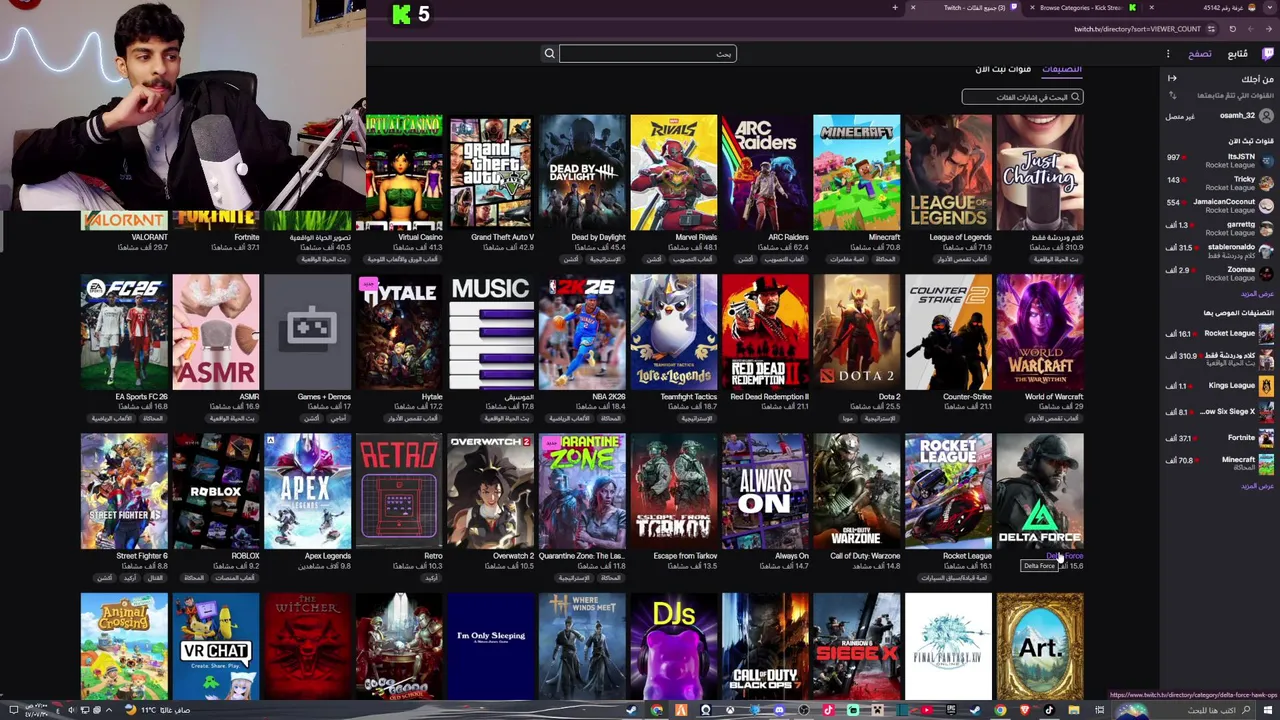Open the Apex Legends category cover
Image resolution: width=1280 pixels, height=720 pixels.
[308, 491]
